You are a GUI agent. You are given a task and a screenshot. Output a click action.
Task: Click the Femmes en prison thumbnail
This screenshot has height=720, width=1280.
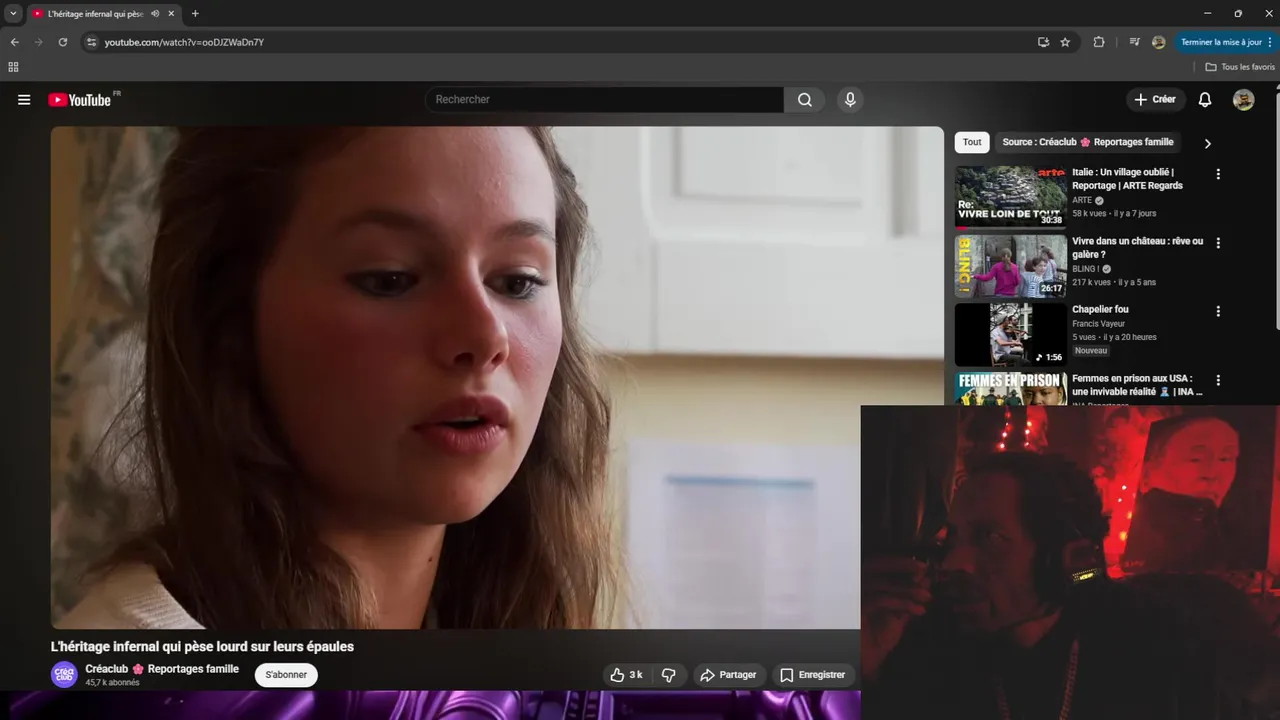[1010, 388]
